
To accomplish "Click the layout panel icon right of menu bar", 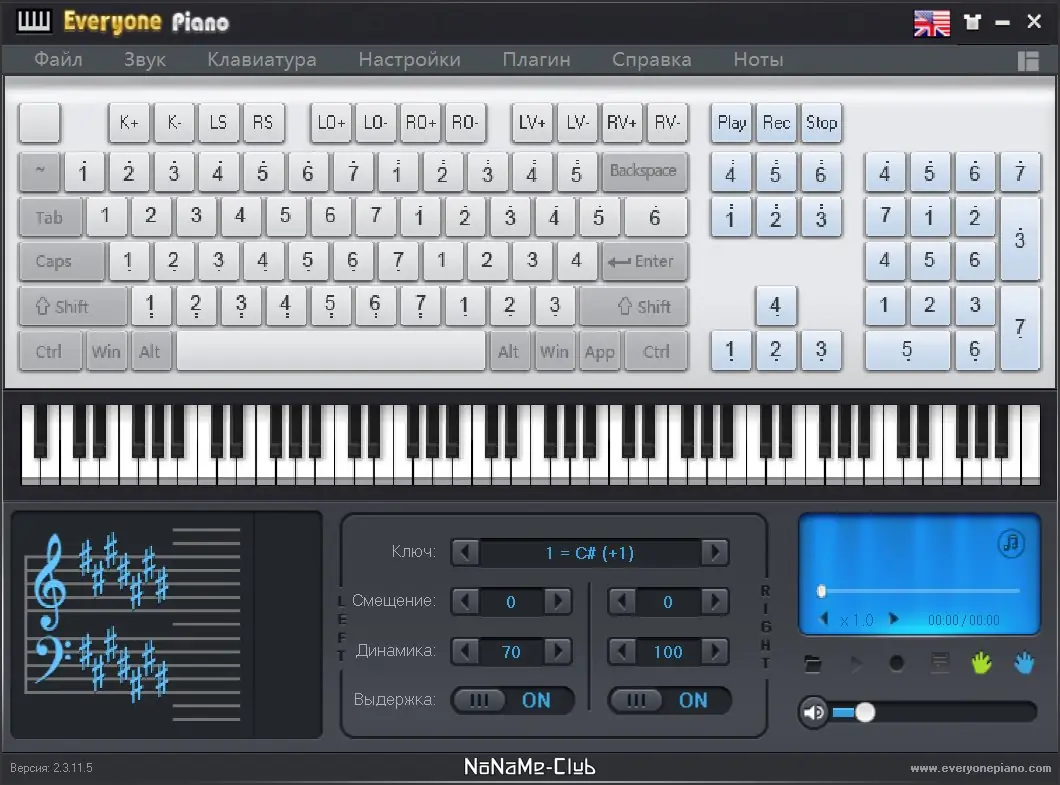I will 1028,61.
